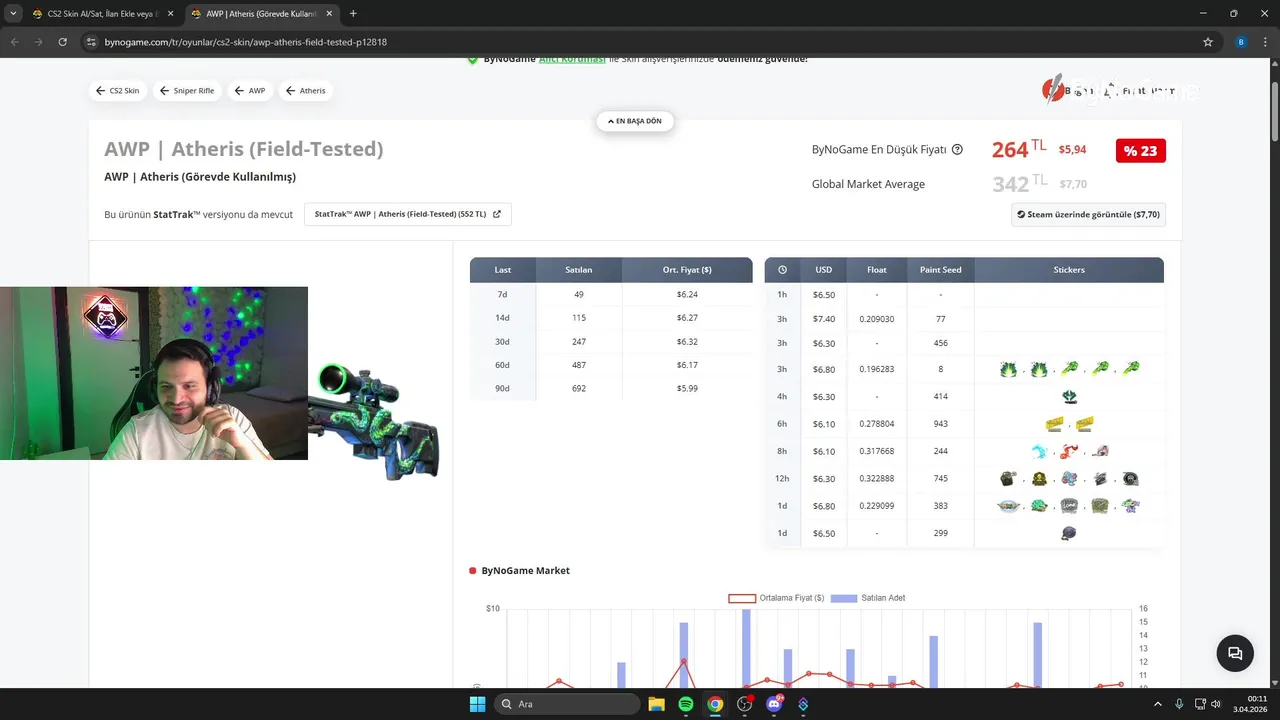This screenshot has height=720, width=1280.
Task: Click the Paint Seed column header
Action: coord(941,270)
